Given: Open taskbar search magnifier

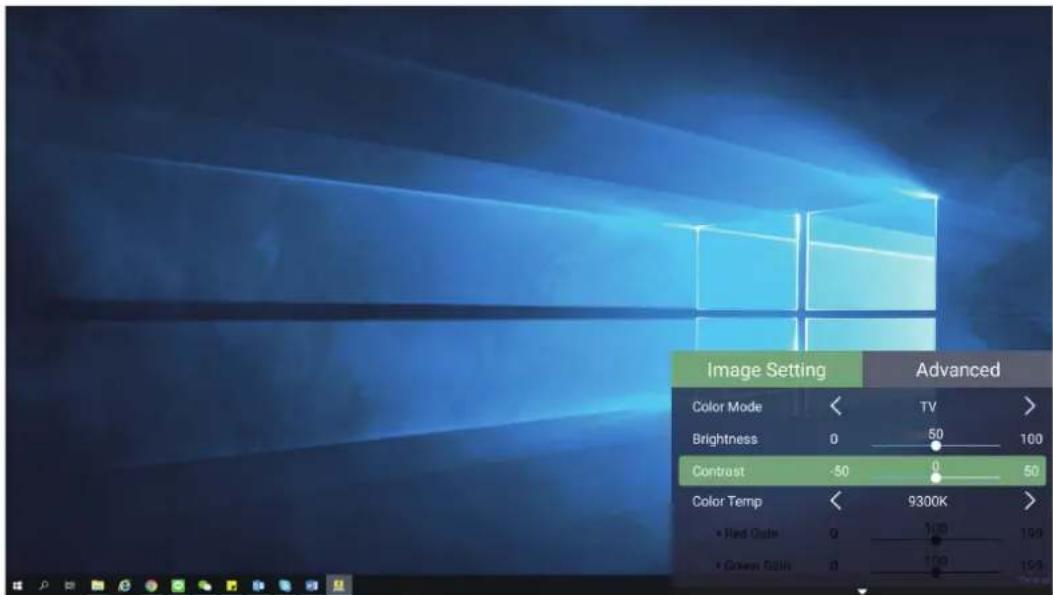Looking at the screenshot, I should pyautogui.click(x=44, y=586).
